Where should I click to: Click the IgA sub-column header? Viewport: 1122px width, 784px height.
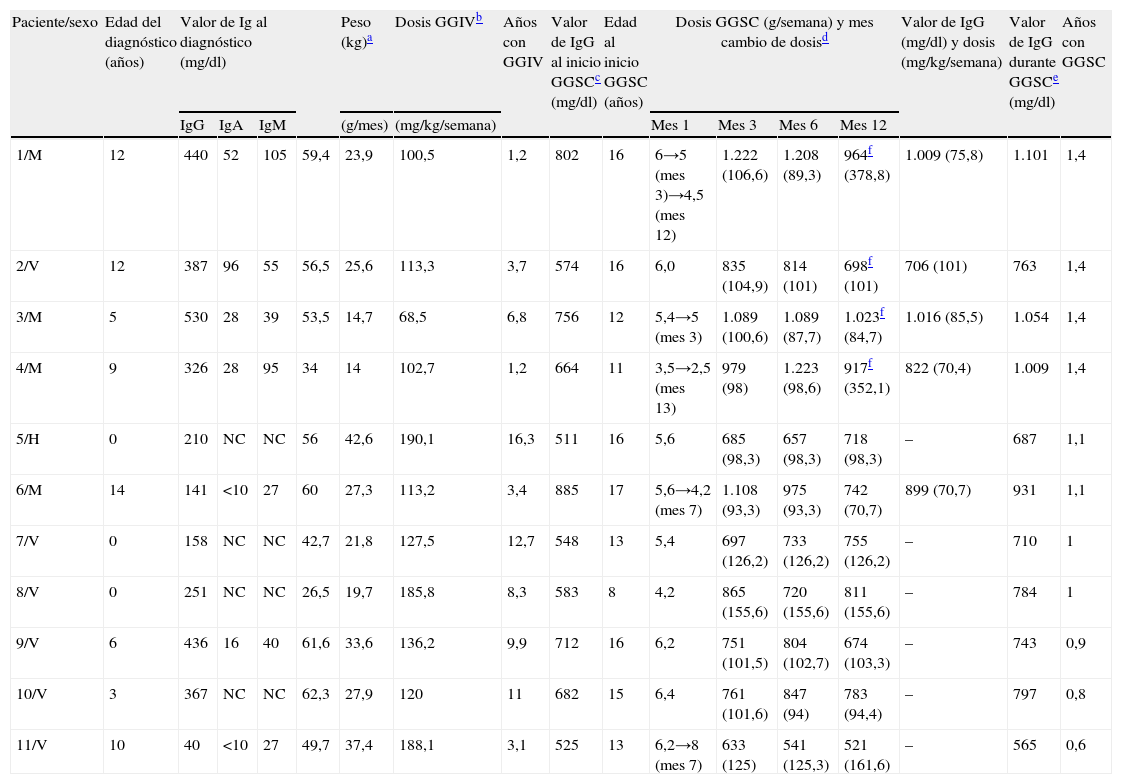coord(230,125)
